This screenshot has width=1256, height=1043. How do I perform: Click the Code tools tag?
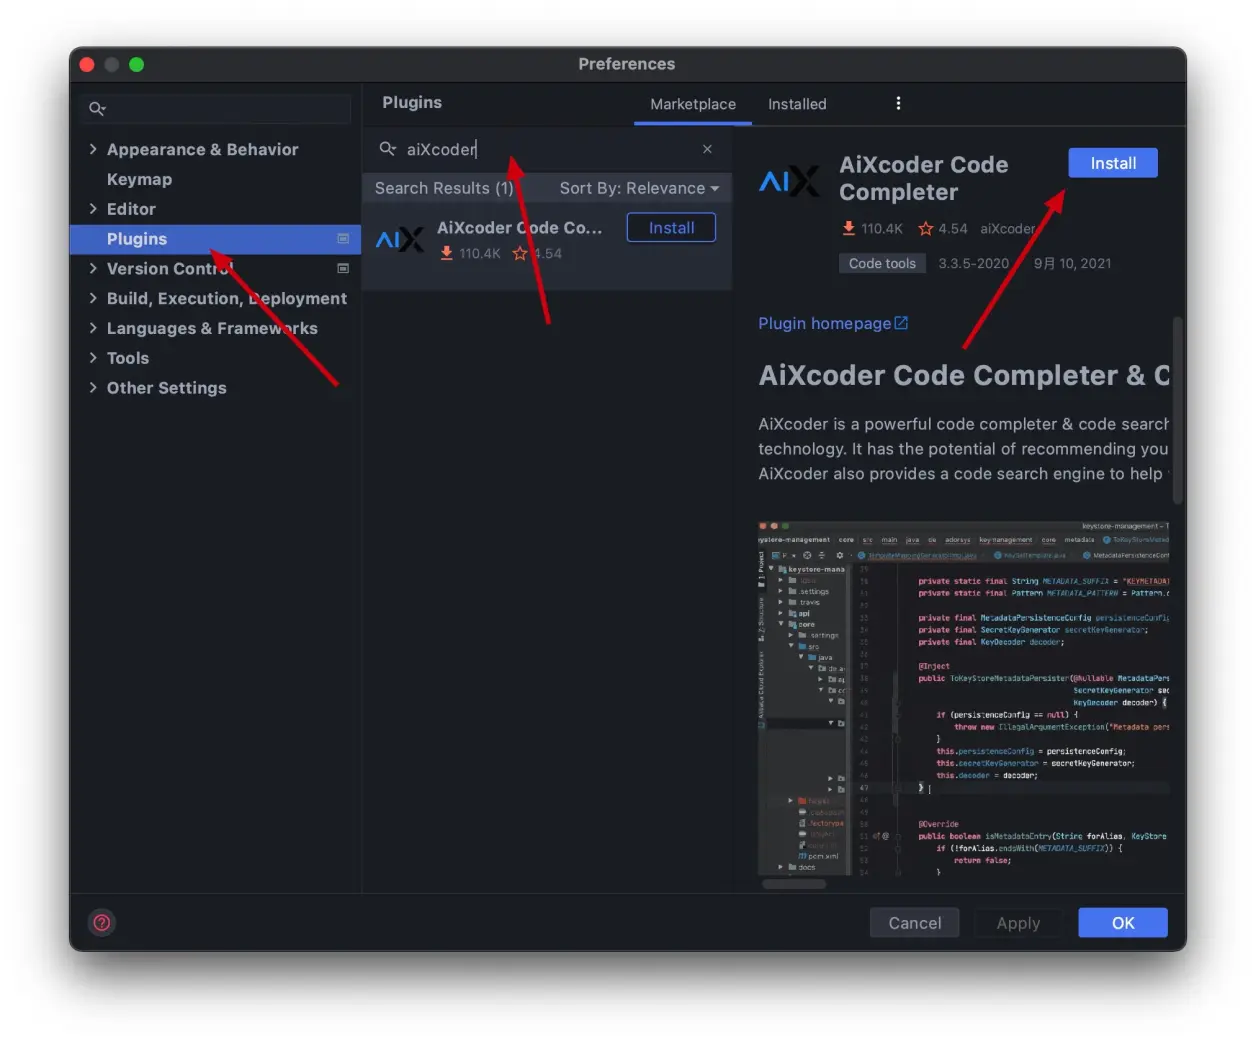point(882,263)
